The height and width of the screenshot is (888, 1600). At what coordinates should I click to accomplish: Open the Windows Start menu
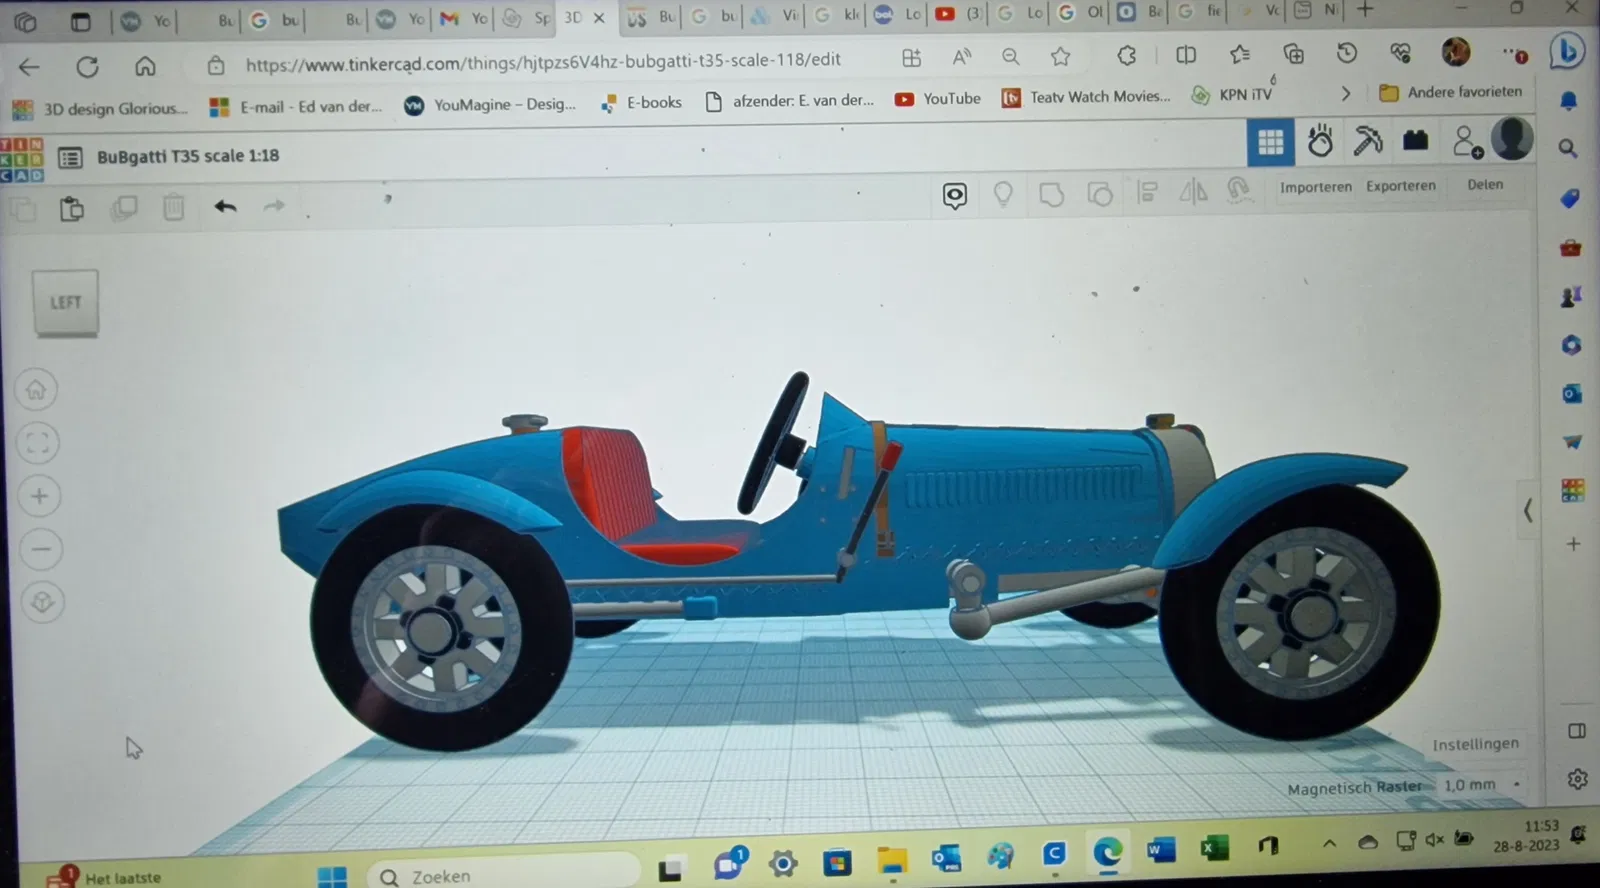[331, 877]
